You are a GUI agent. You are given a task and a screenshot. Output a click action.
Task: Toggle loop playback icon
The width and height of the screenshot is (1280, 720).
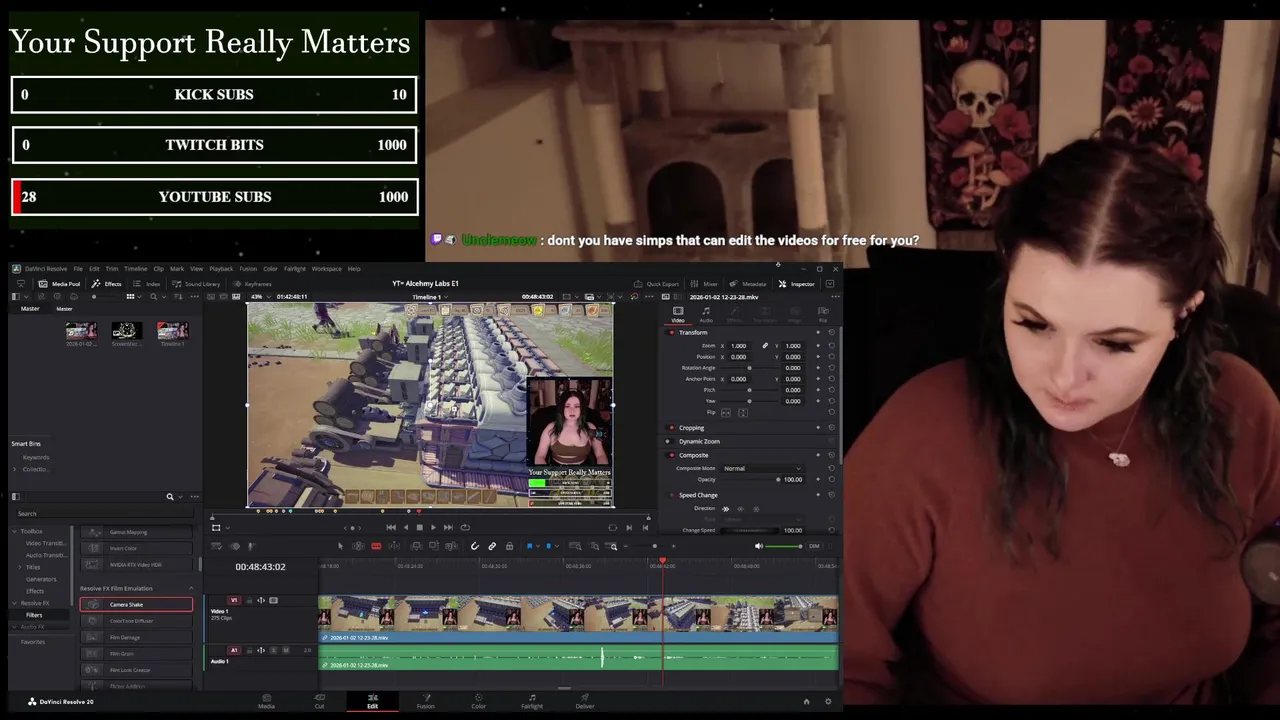pyautogui.click(x=465, y=527)
